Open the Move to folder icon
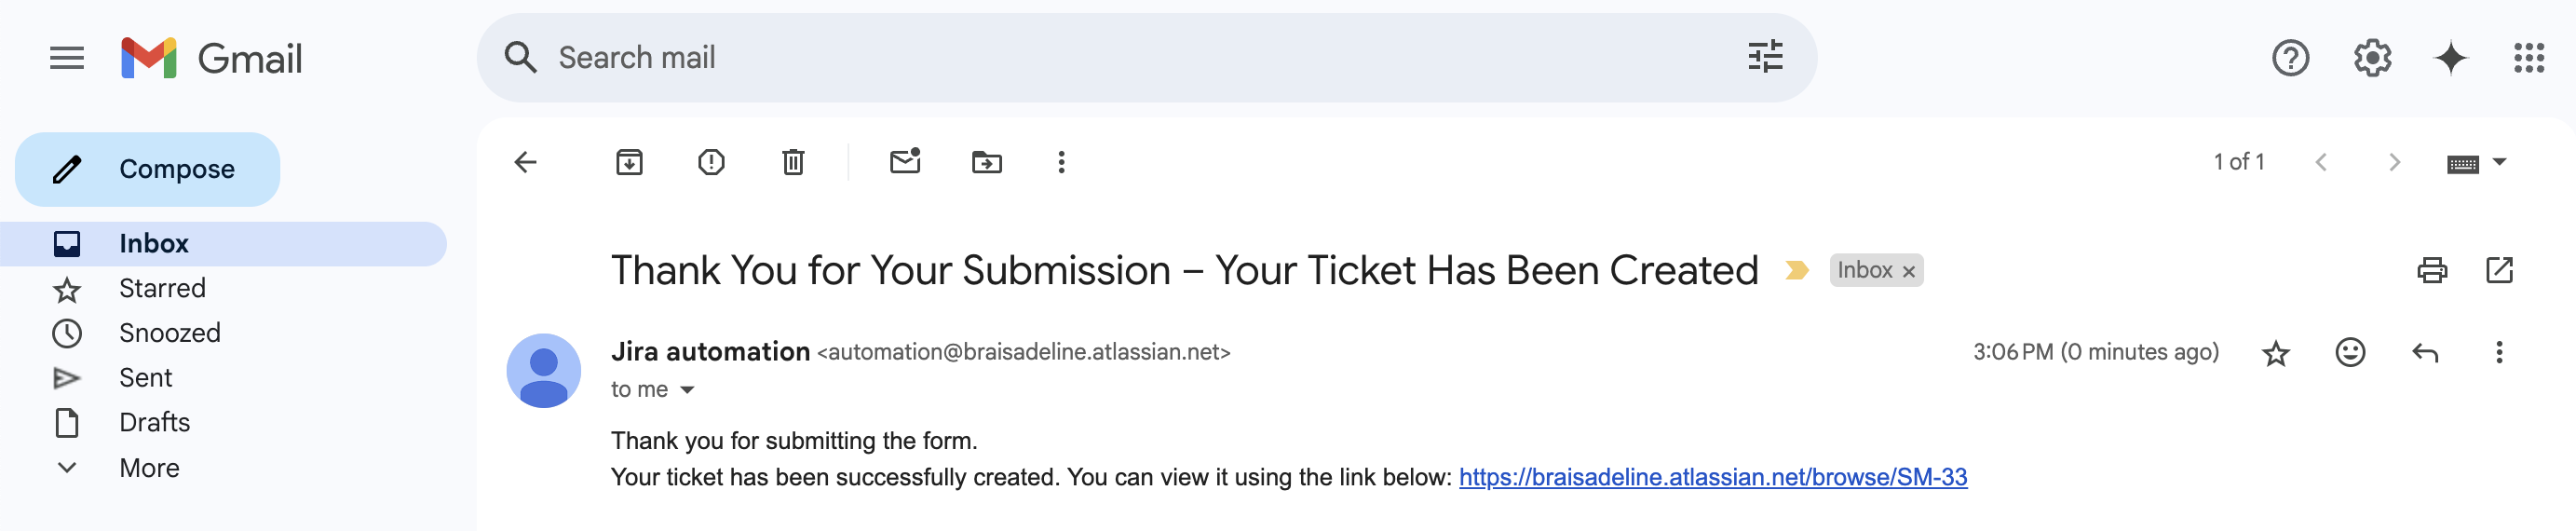2576x531 pixels. pos(987,162)
